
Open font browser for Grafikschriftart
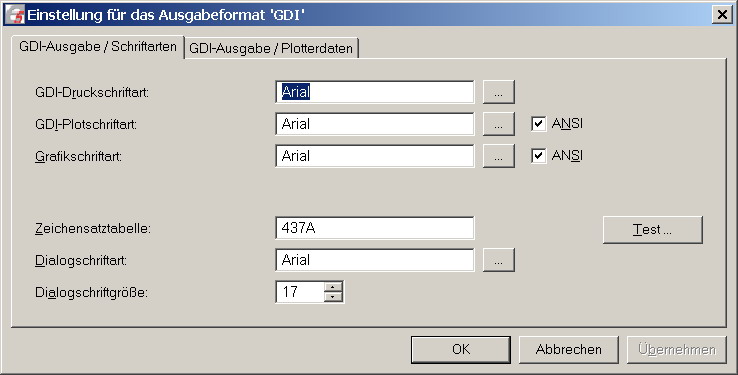[498, 156]
